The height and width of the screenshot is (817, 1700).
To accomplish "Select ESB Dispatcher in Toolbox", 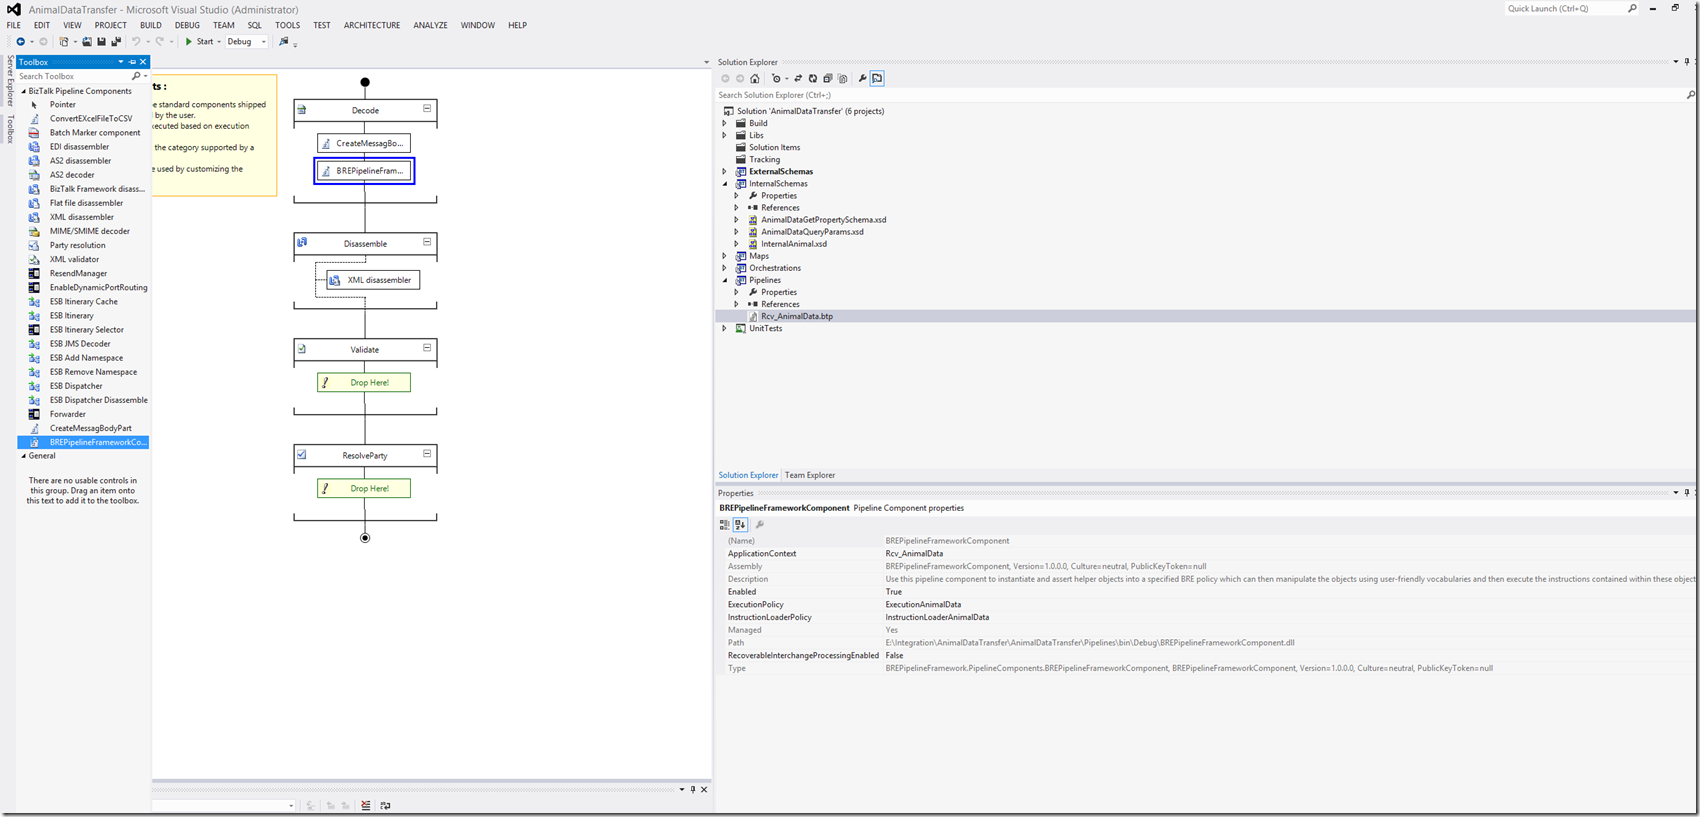I will [76, 386].
